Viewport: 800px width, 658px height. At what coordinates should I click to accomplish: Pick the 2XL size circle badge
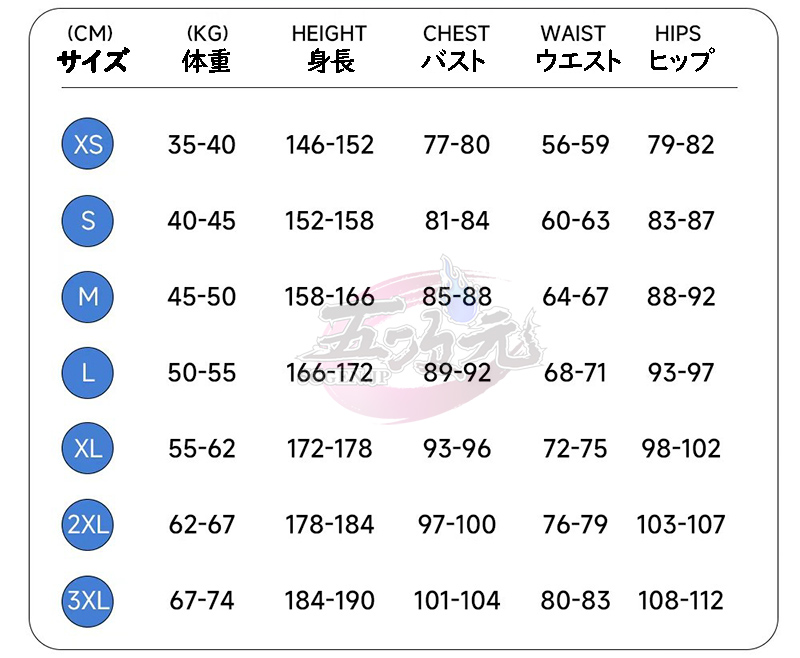point(88,524)
